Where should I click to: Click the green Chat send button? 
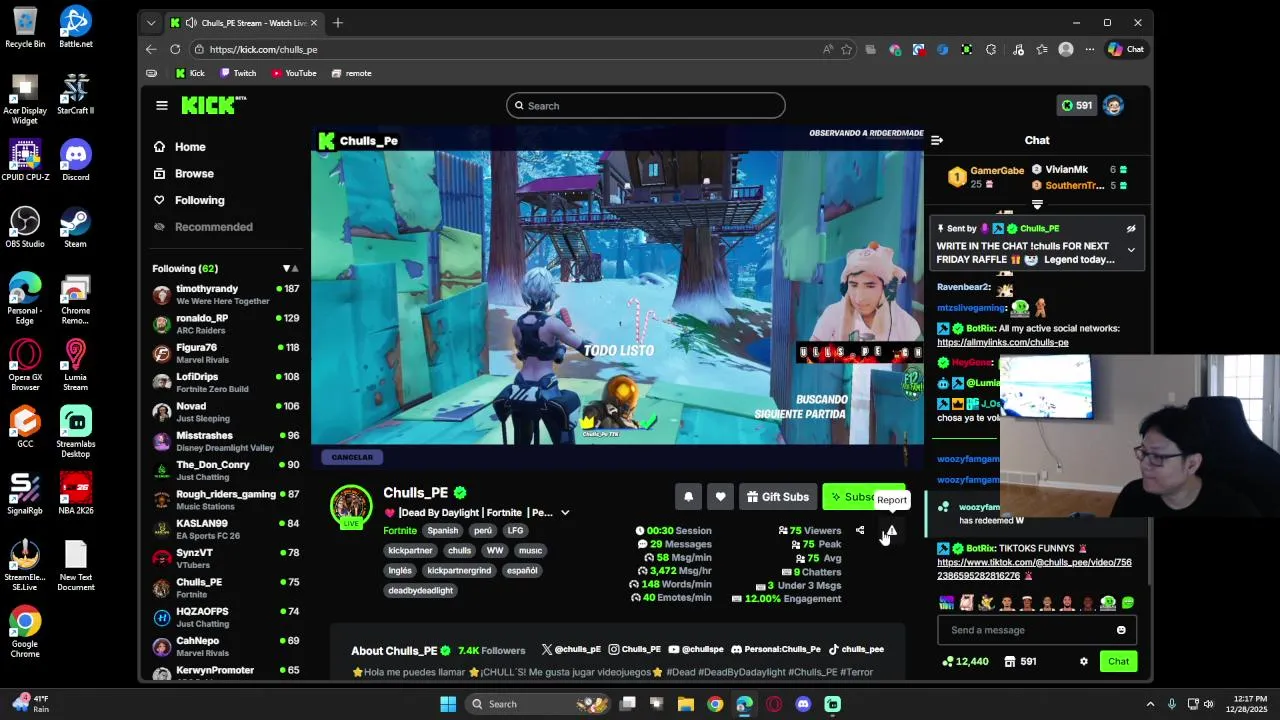pos(1118,661)
